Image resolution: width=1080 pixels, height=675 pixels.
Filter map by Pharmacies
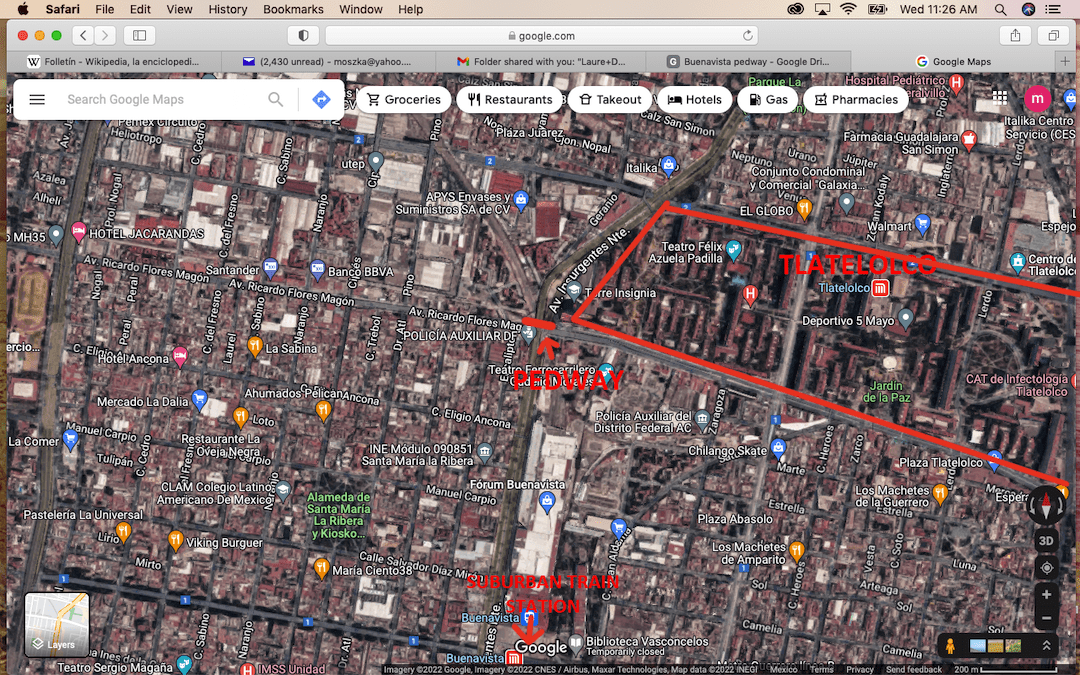pos(856,100)
